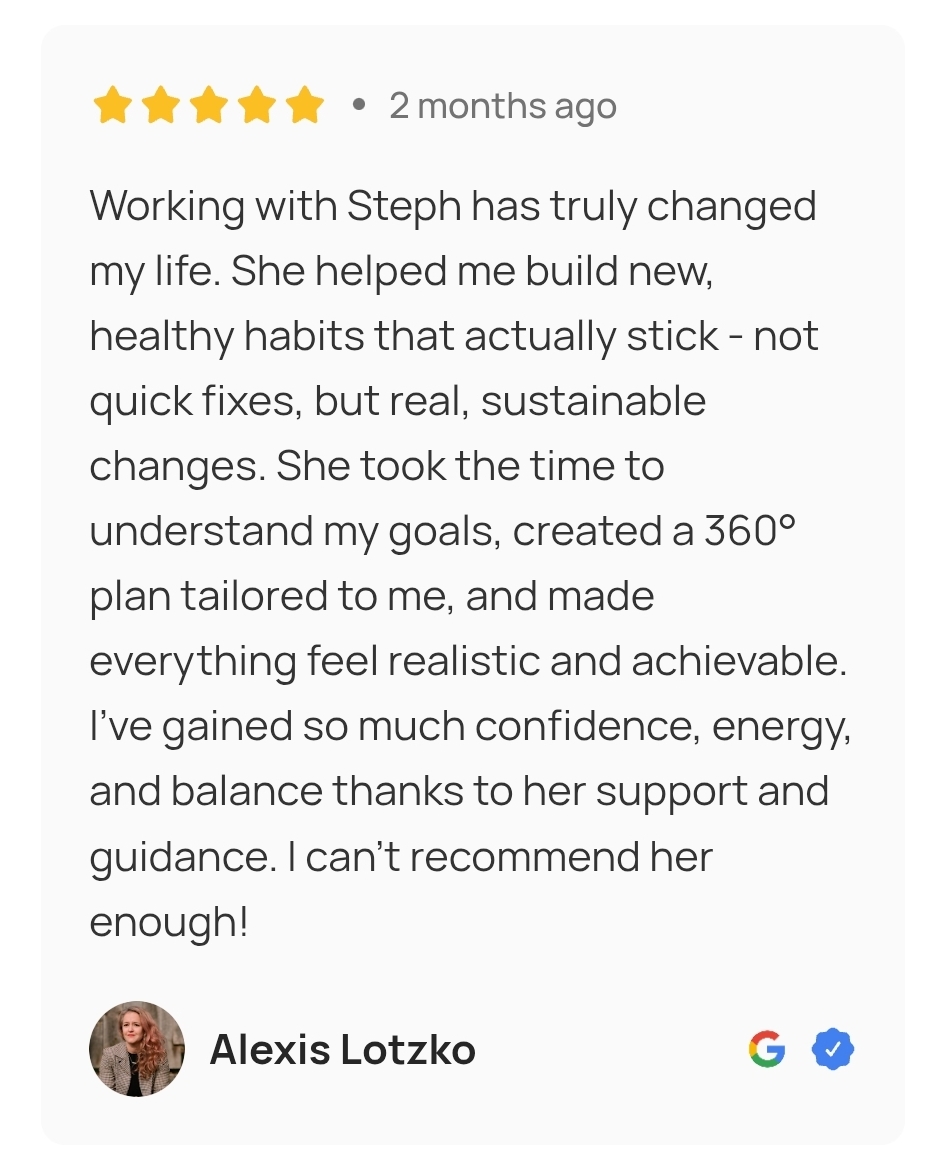Open Alexis Lotzko's profile photo
The height and width of the screenshot is (1165, 937).
click(x=137, y=1049)
